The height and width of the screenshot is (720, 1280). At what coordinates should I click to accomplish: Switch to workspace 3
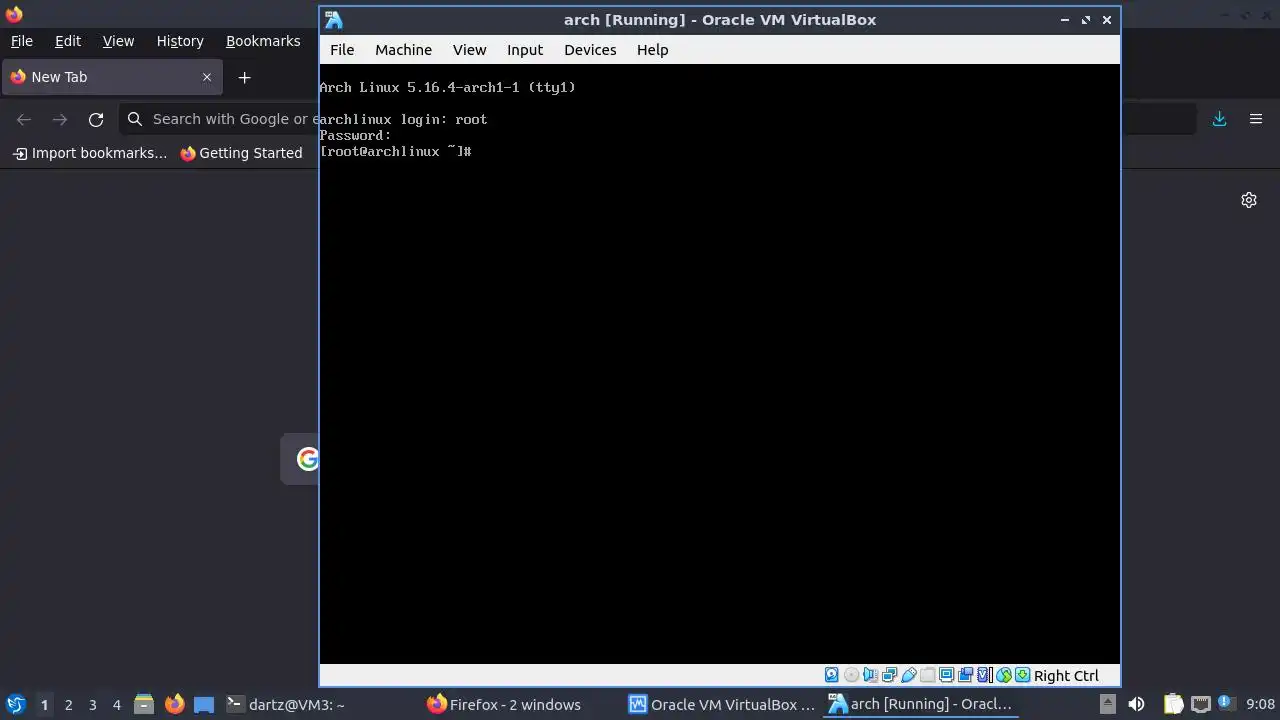pyautogui.click(x=92, y=705)
